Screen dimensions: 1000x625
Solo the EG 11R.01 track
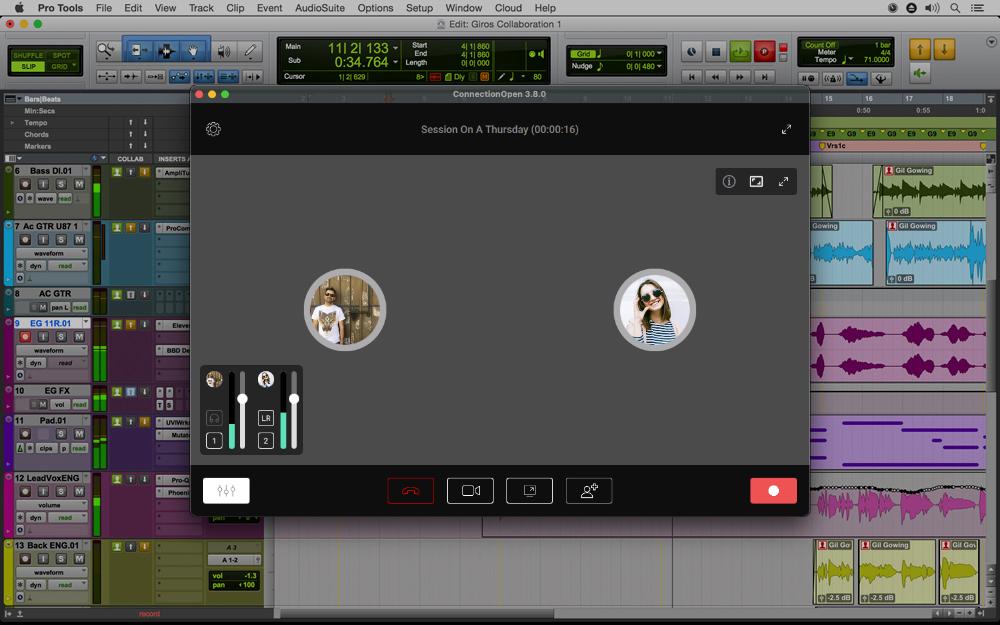coord(61,336)
